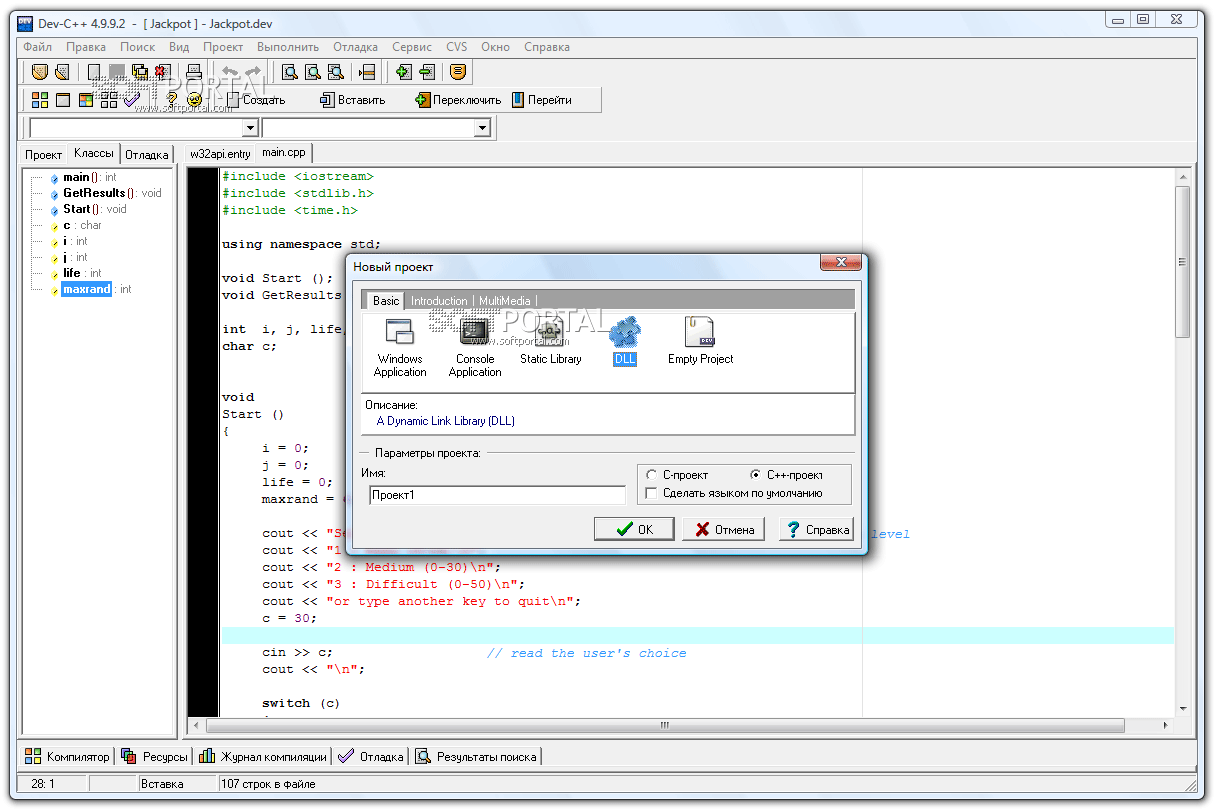Screen dimensions: 1215x811
Task: Open the w32api.entry editor tab
Action: pos(220,154)
